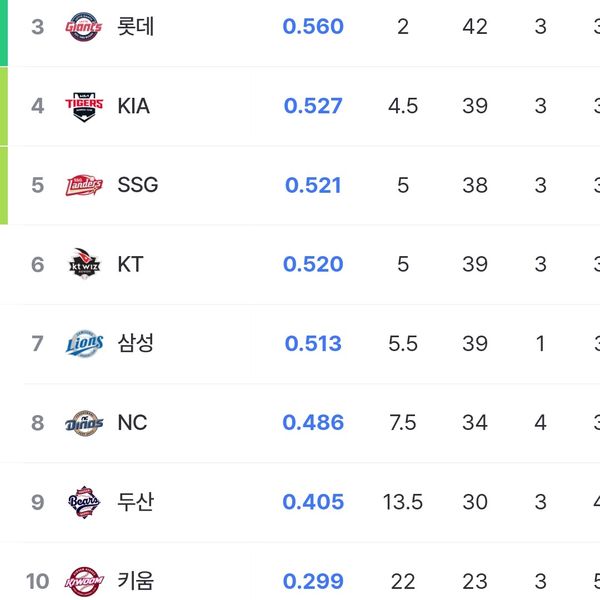Click games behind value 13.5
Image resolution: width=600 pixels, height=600 pixels.
click(402, 502)
